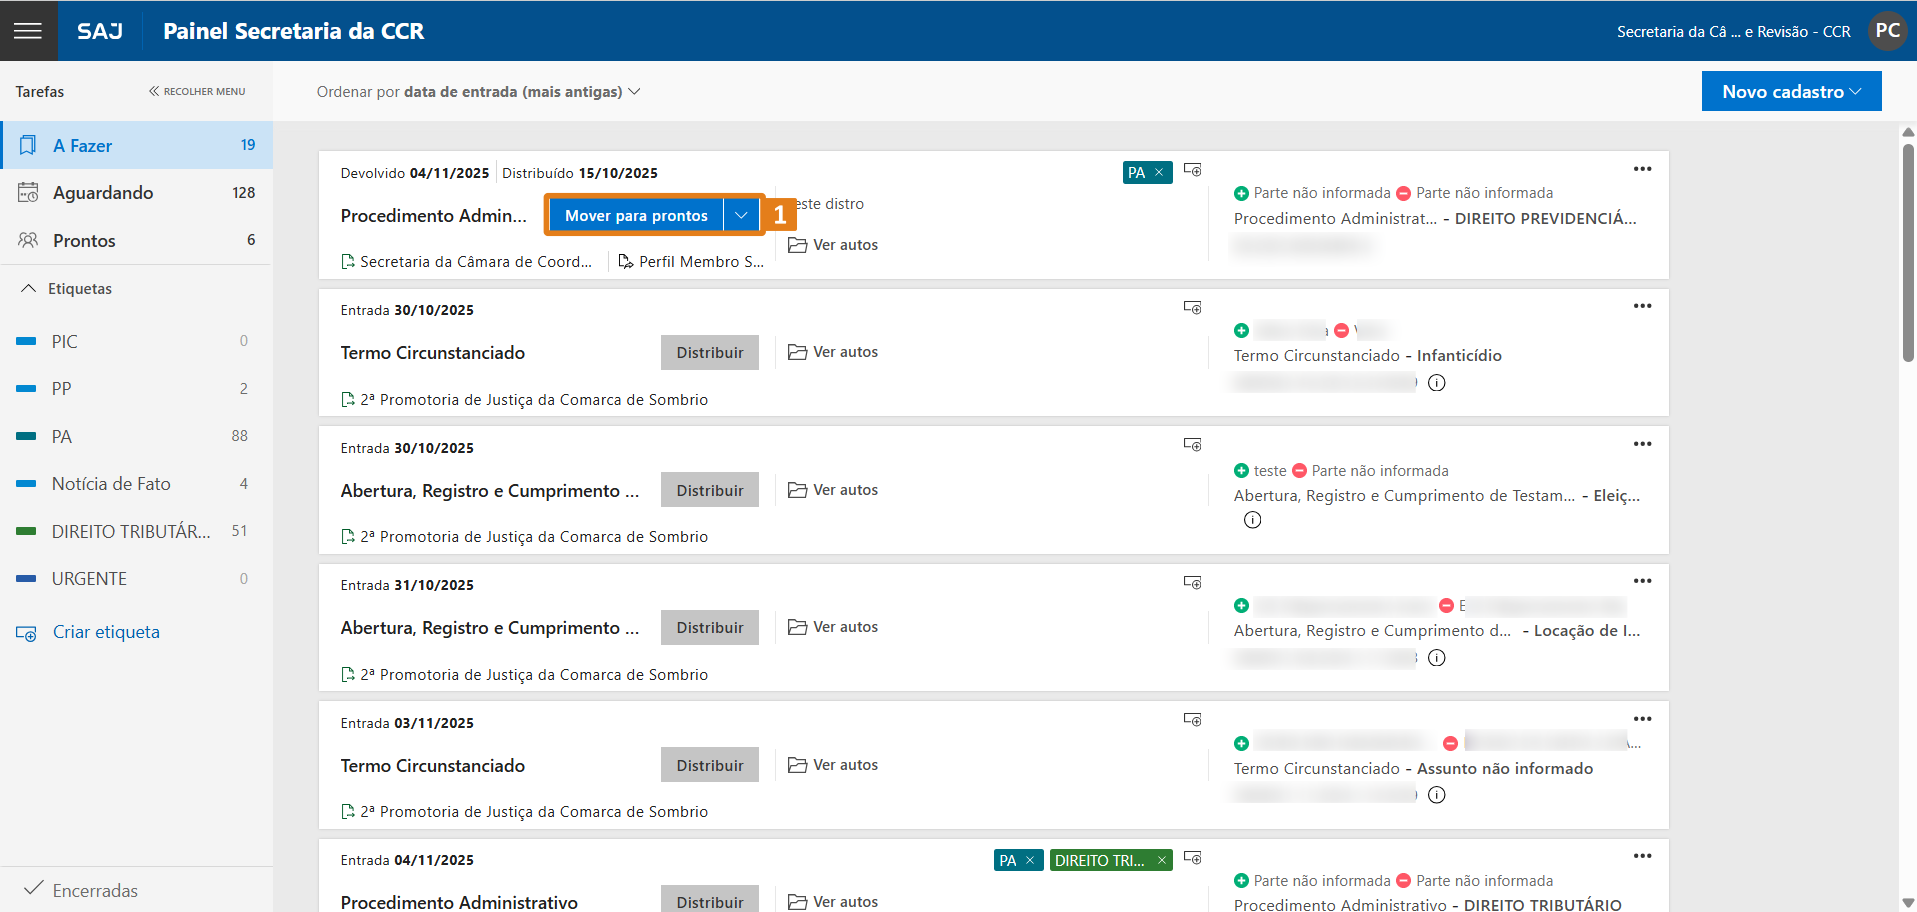
Task: Select the Aguardando task list
Action: coord(103,193)
